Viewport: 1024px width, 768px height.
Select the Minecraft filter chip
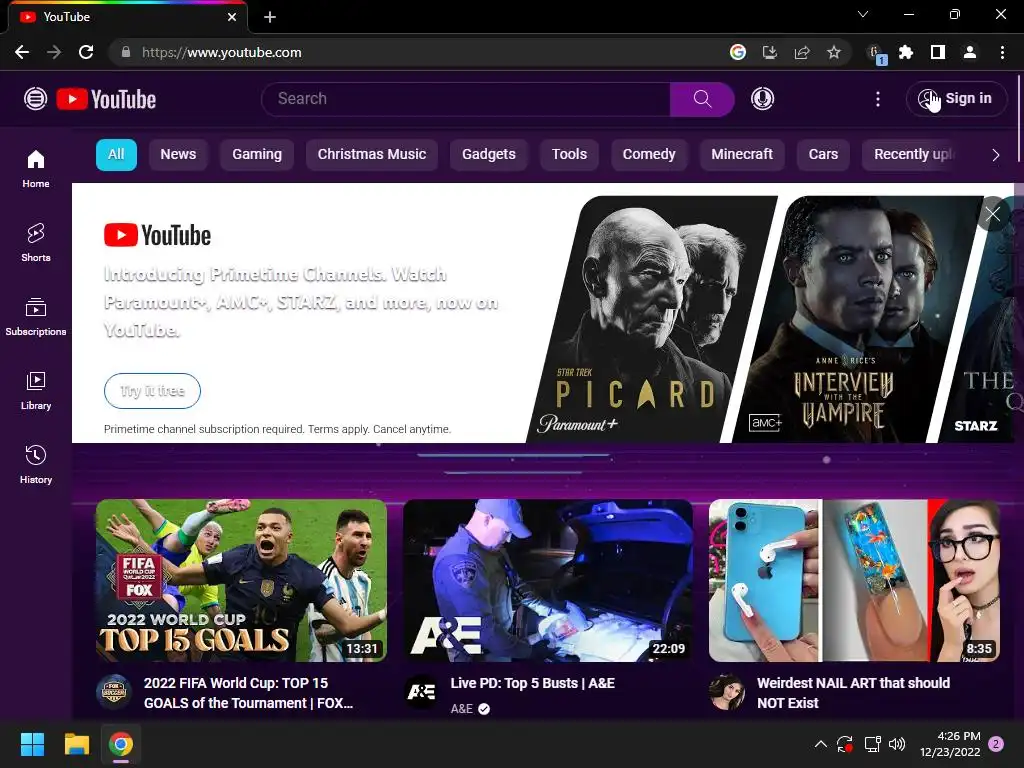[742, 155]
